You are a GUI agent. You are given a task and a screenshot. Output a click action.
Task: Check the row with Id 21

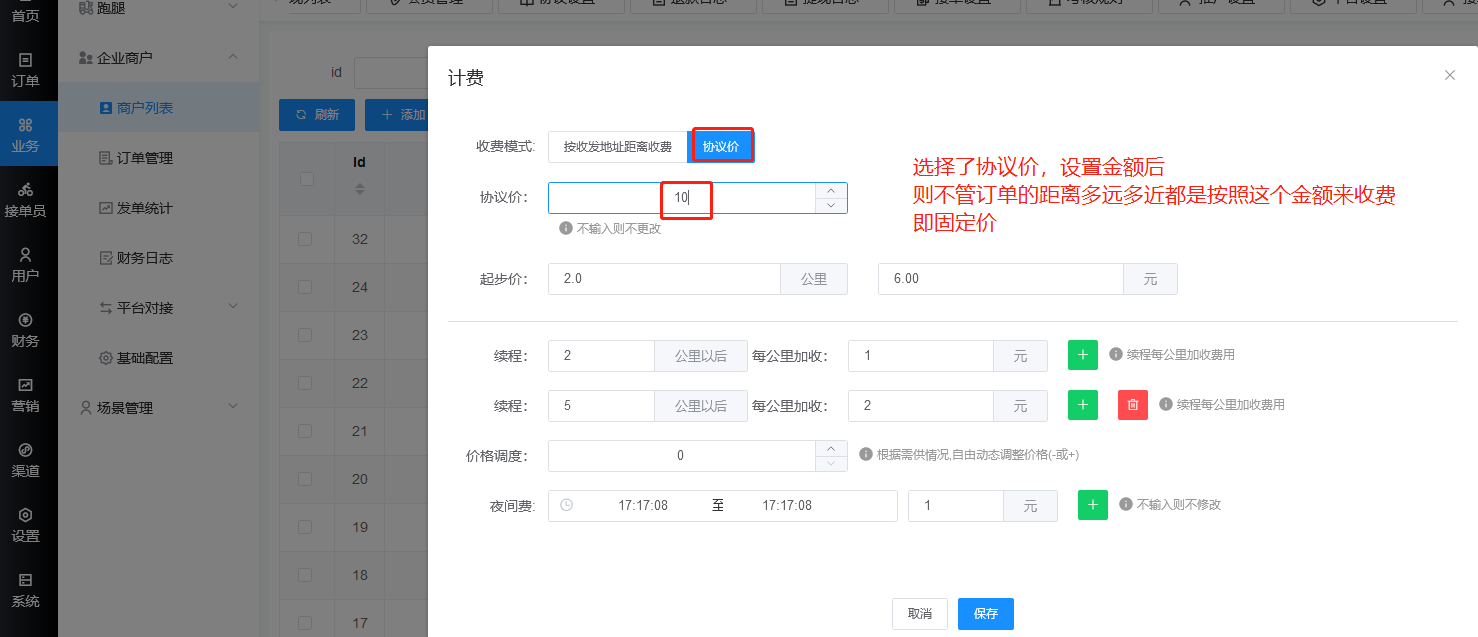305,431
